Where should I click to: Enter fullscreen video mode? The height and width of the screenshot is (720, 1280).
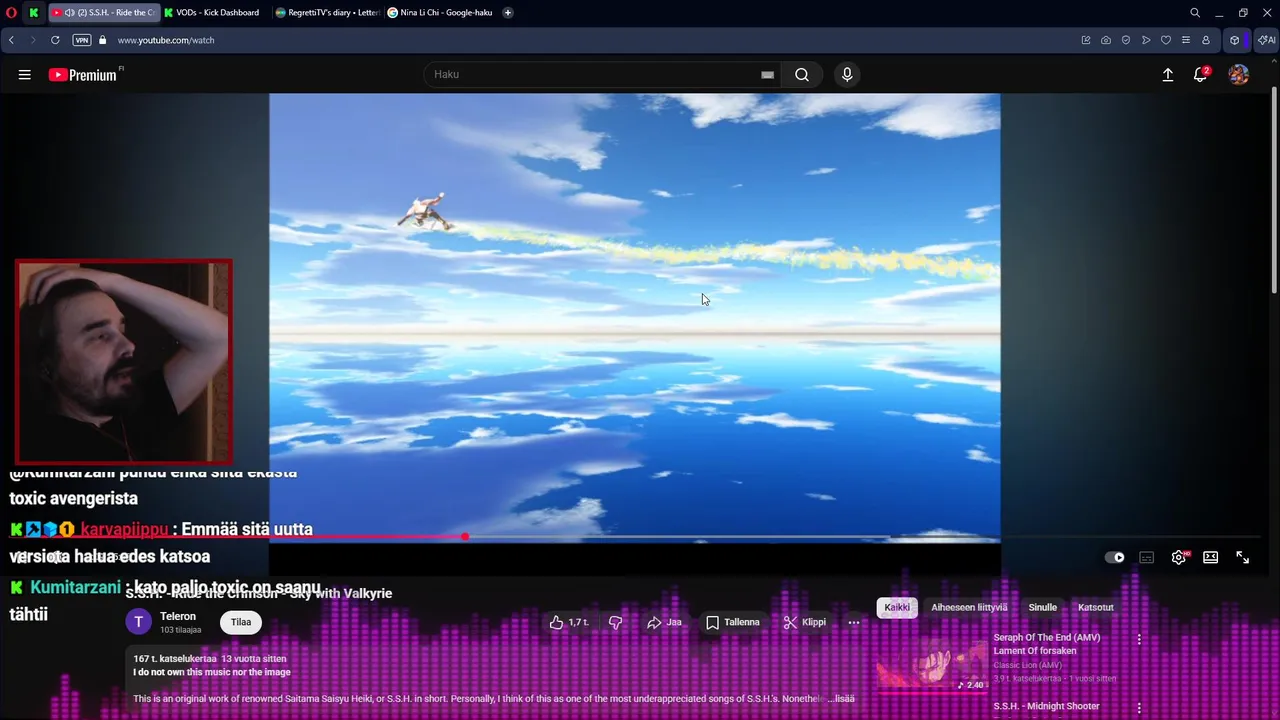tap(1243, 558)
